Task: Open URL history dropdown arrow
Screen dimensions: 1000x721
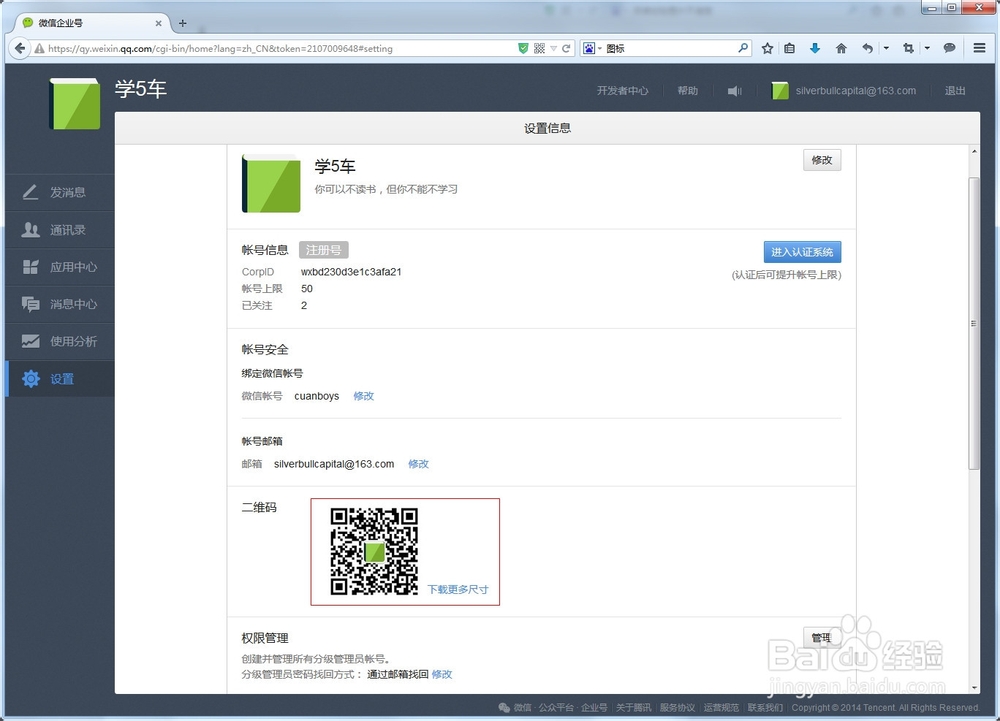Action: pos(554,48)
